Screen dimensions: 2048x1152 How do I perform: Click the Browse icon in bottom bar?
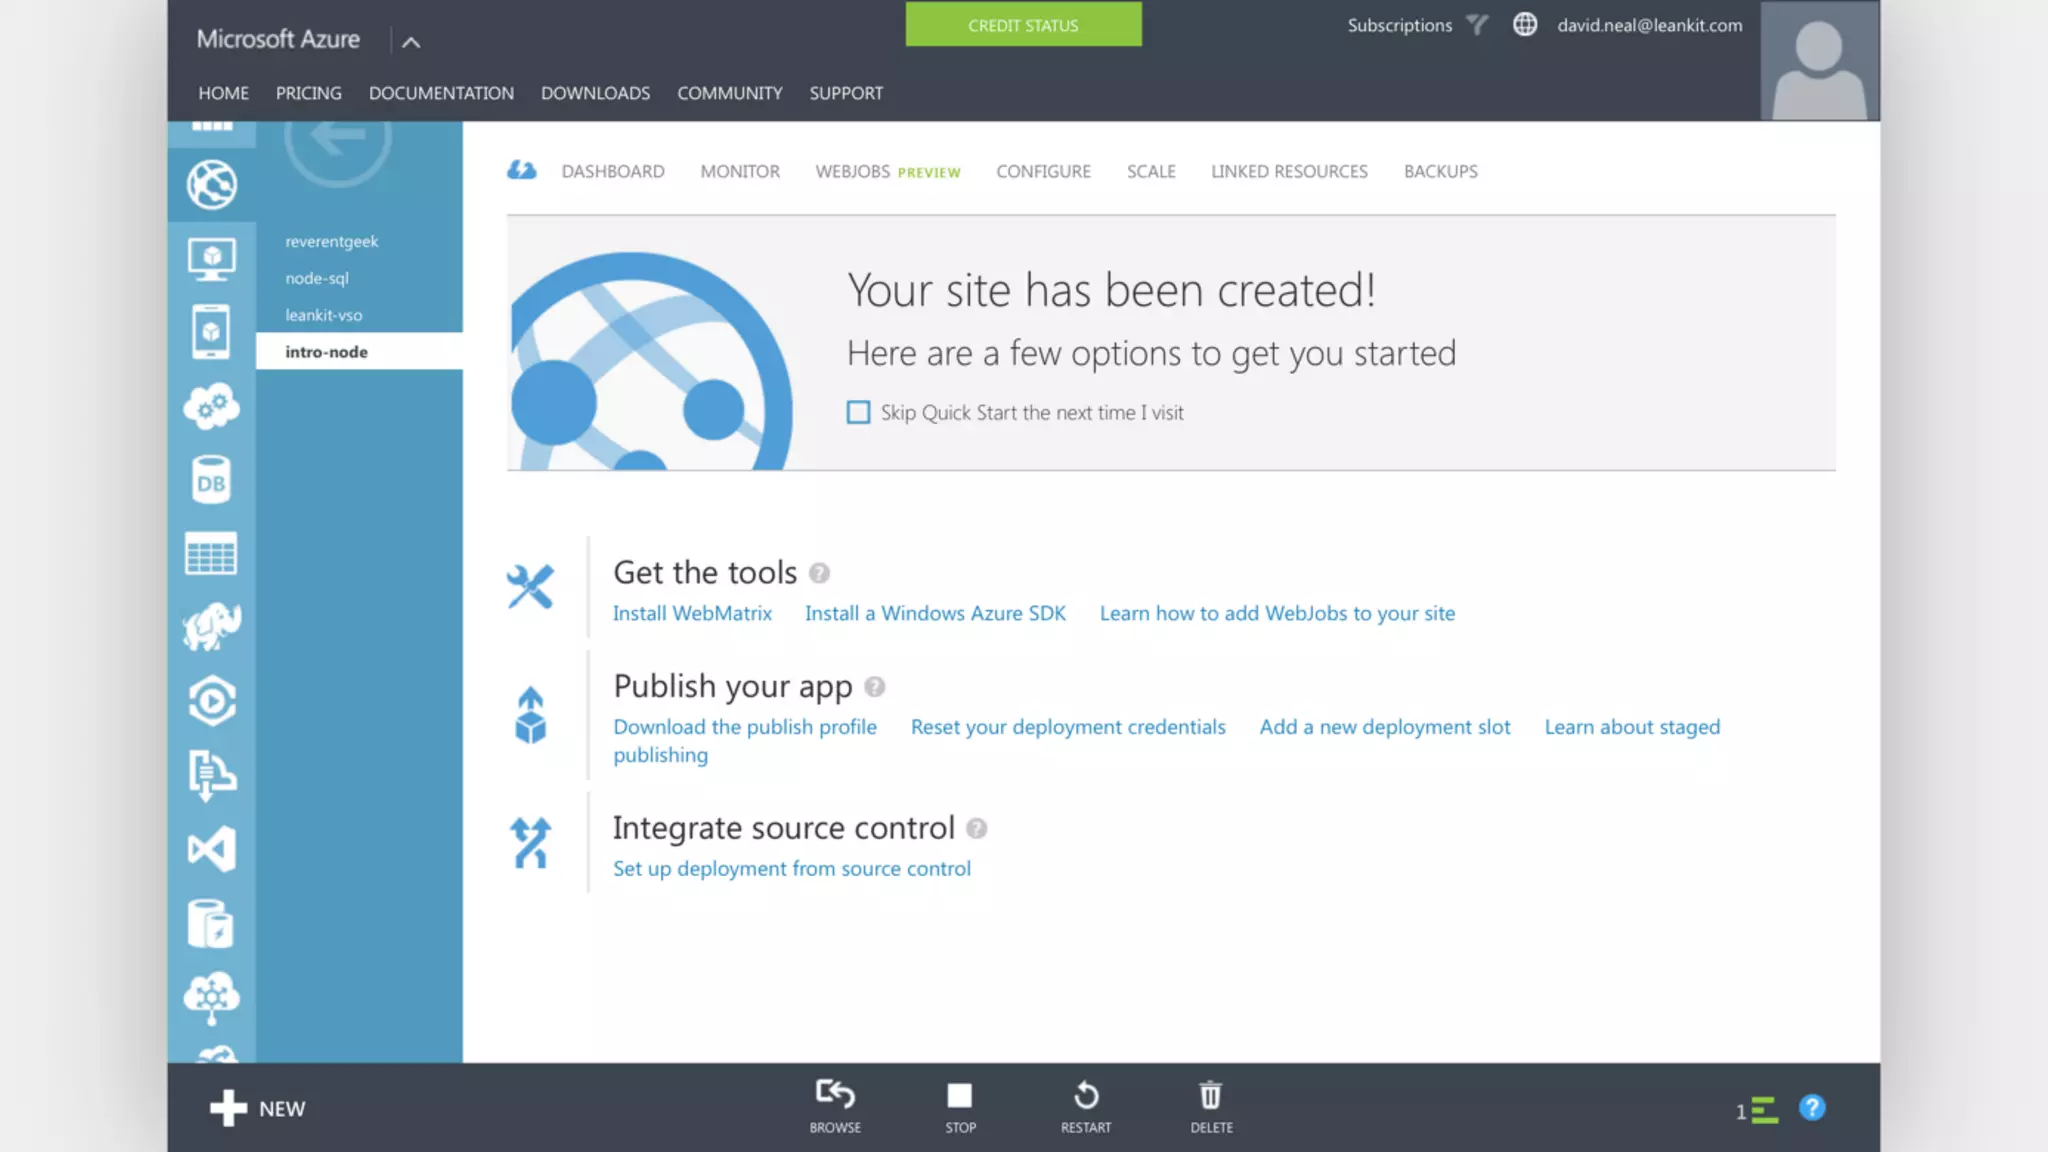pos(835,1095)
